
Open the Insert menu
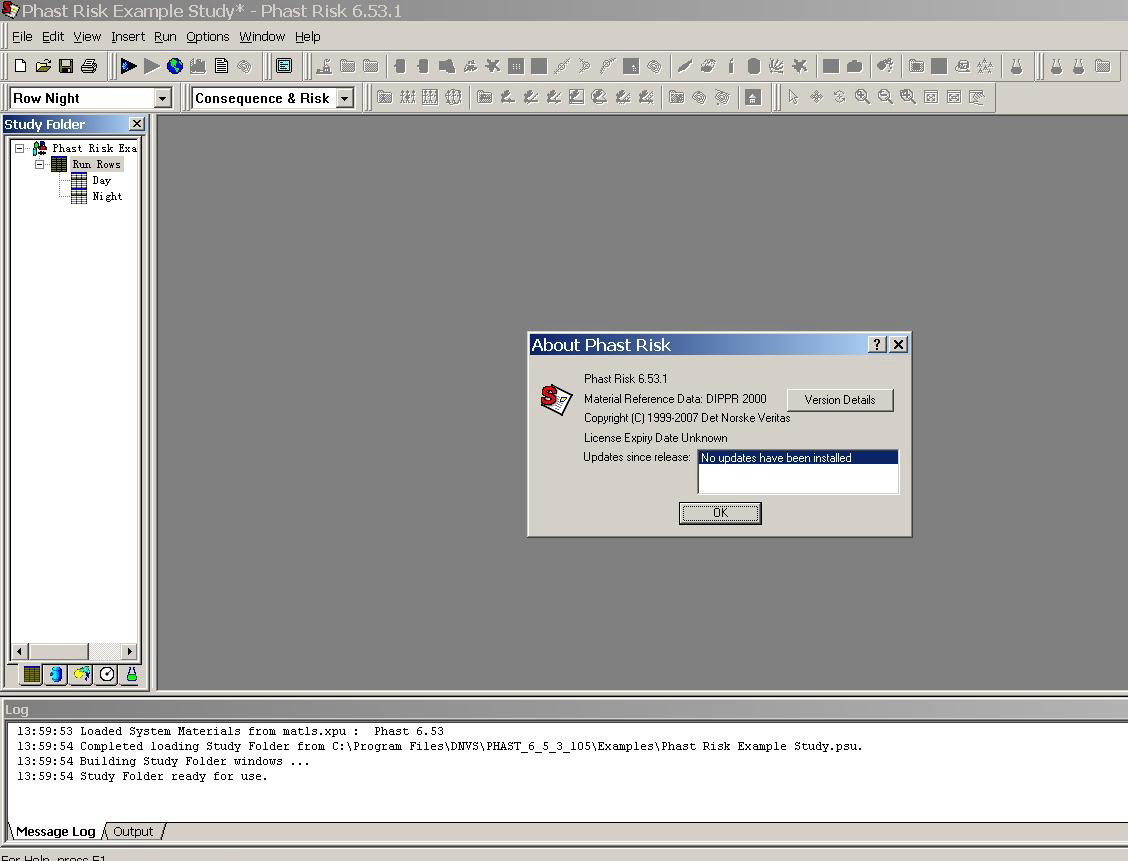pyautogui.click(x=128, y=37)
